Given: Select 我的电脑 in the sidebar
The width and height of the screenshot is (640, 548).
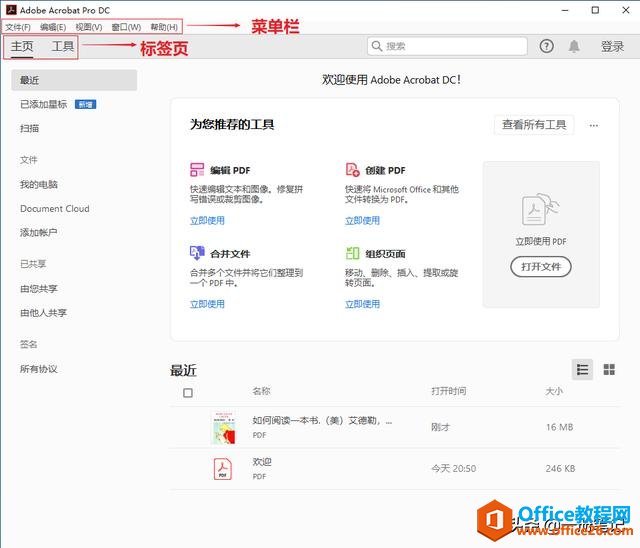Looking at the screenshot, I should [x=39, y=184].
